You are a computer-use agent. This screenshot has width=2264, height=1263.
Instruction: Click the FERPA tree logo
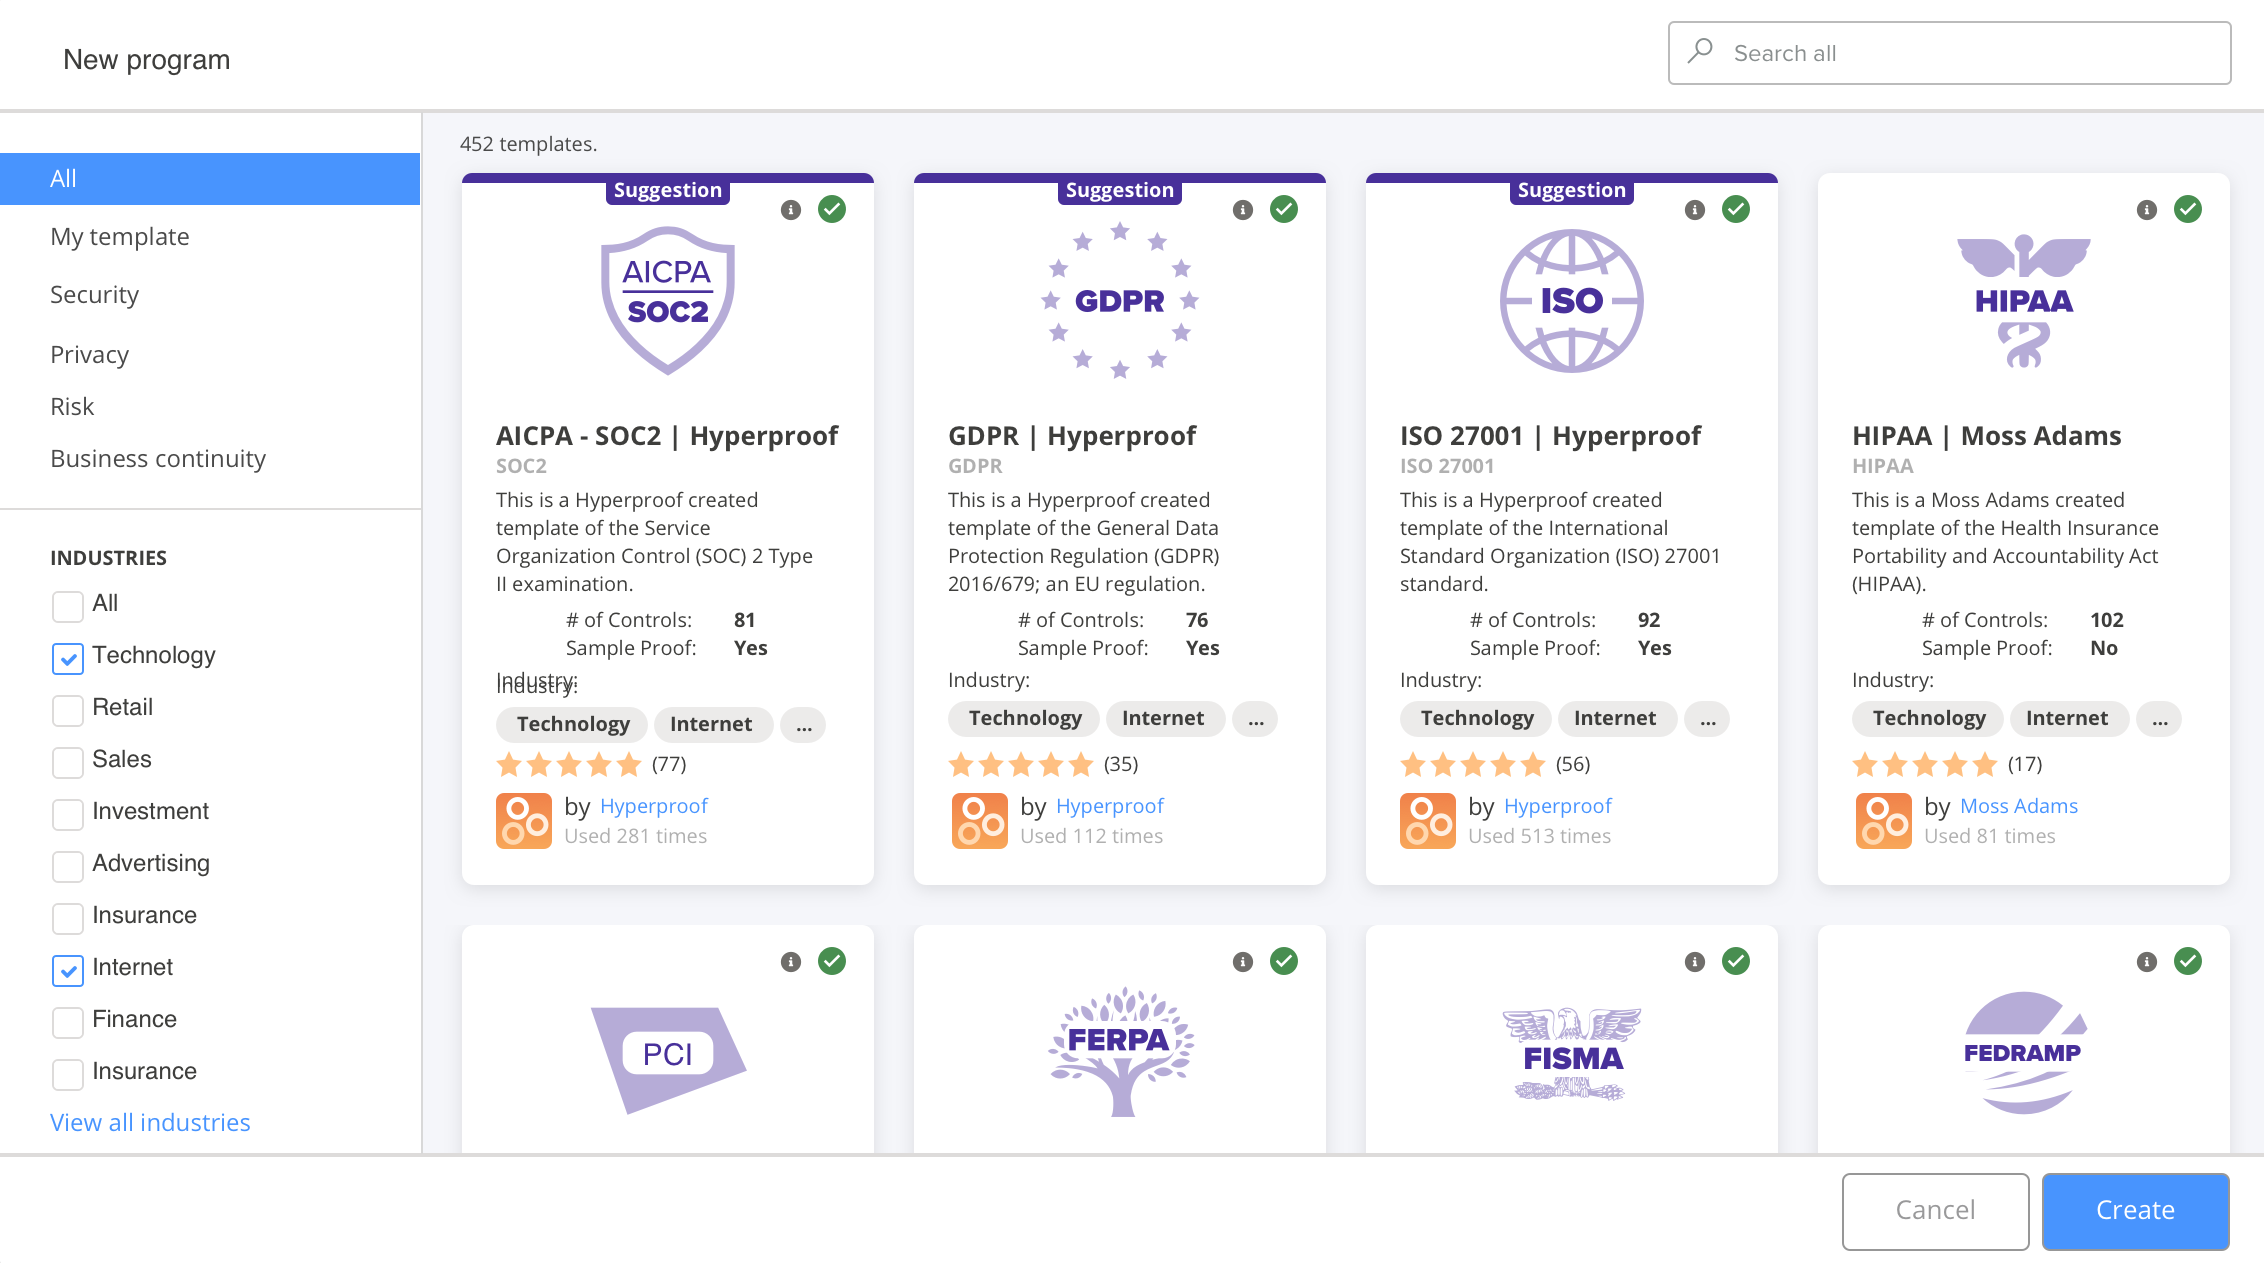(1121, 1052)
